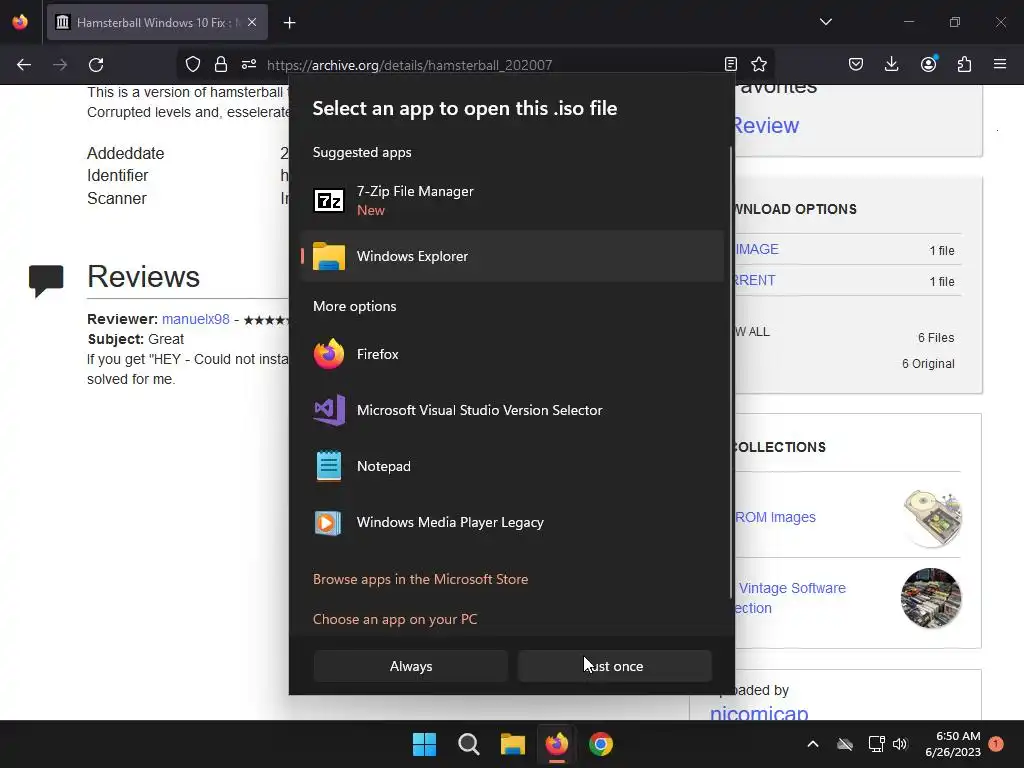Open the Firefox account icon
Viewport: 1024px width, 768px height.
pos(928,64)
